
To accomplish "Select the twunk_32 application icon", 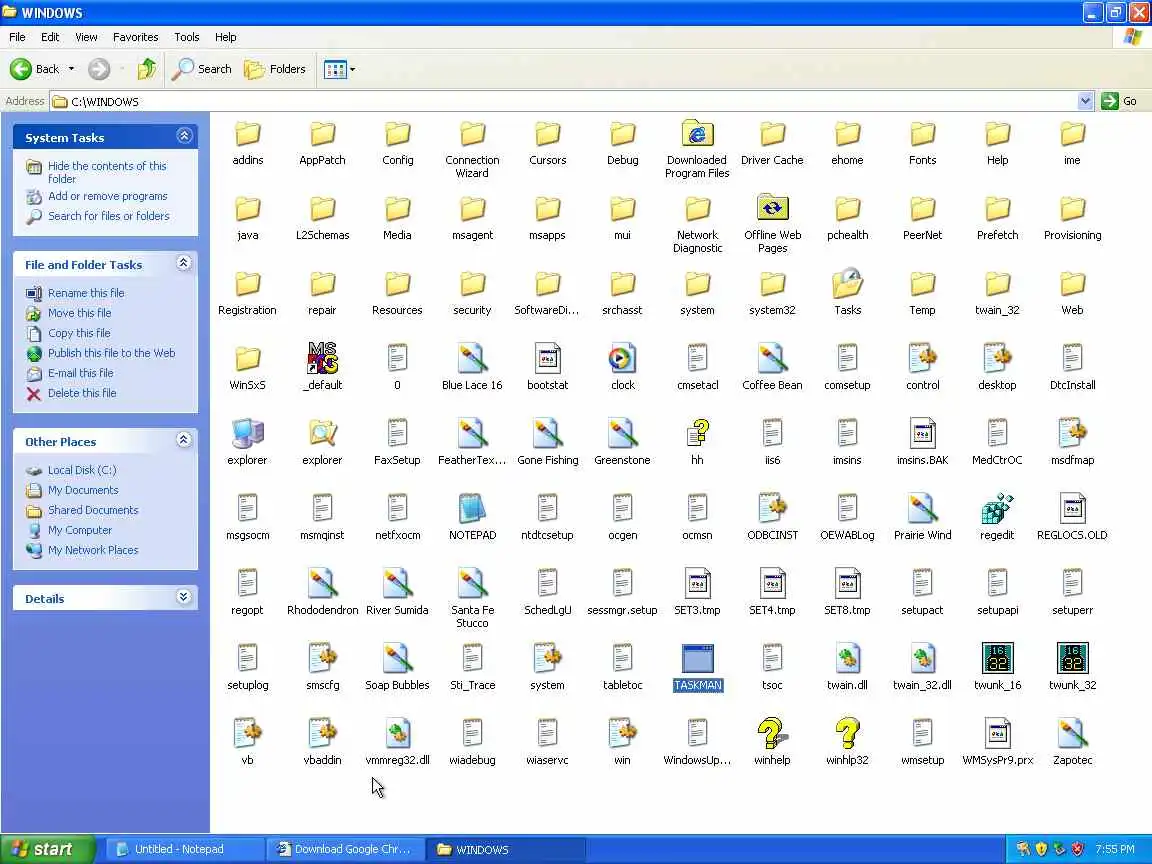I will click(x=1072, y=658).
